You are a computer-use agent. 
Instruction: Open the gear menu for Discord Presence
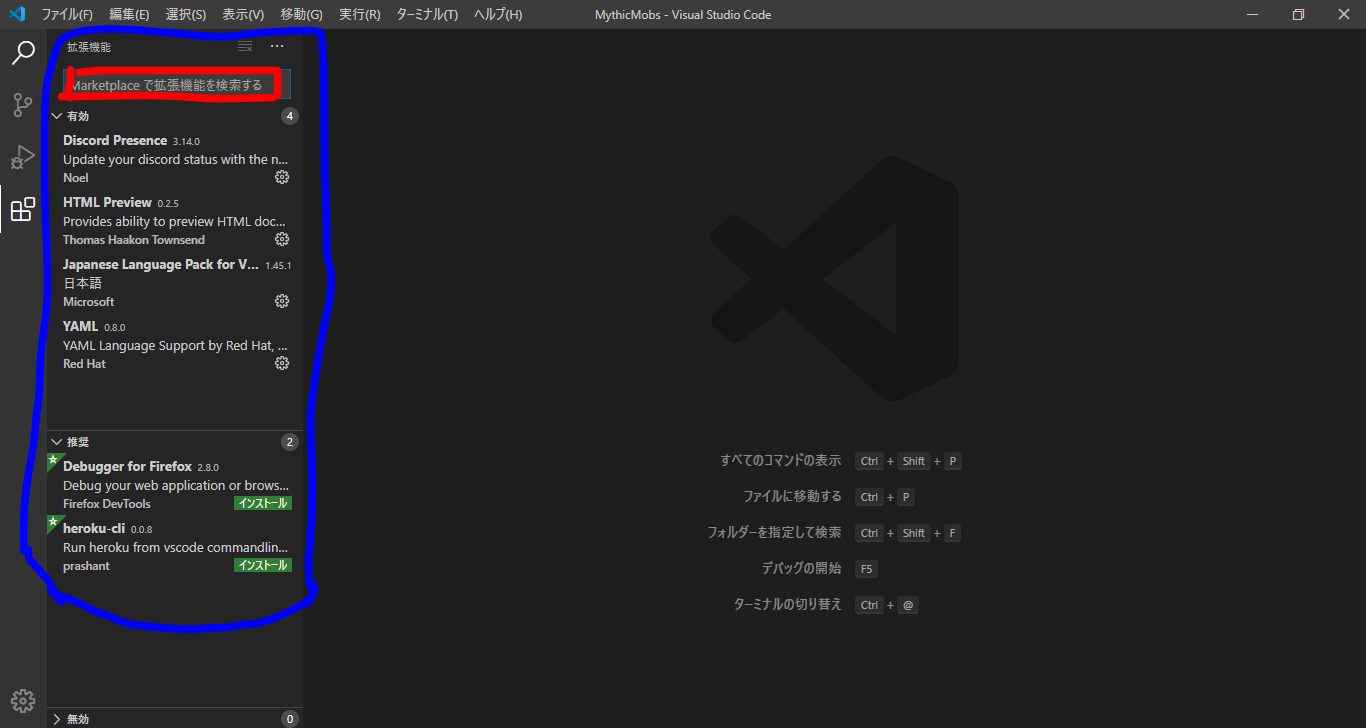(x=282, y=177)
